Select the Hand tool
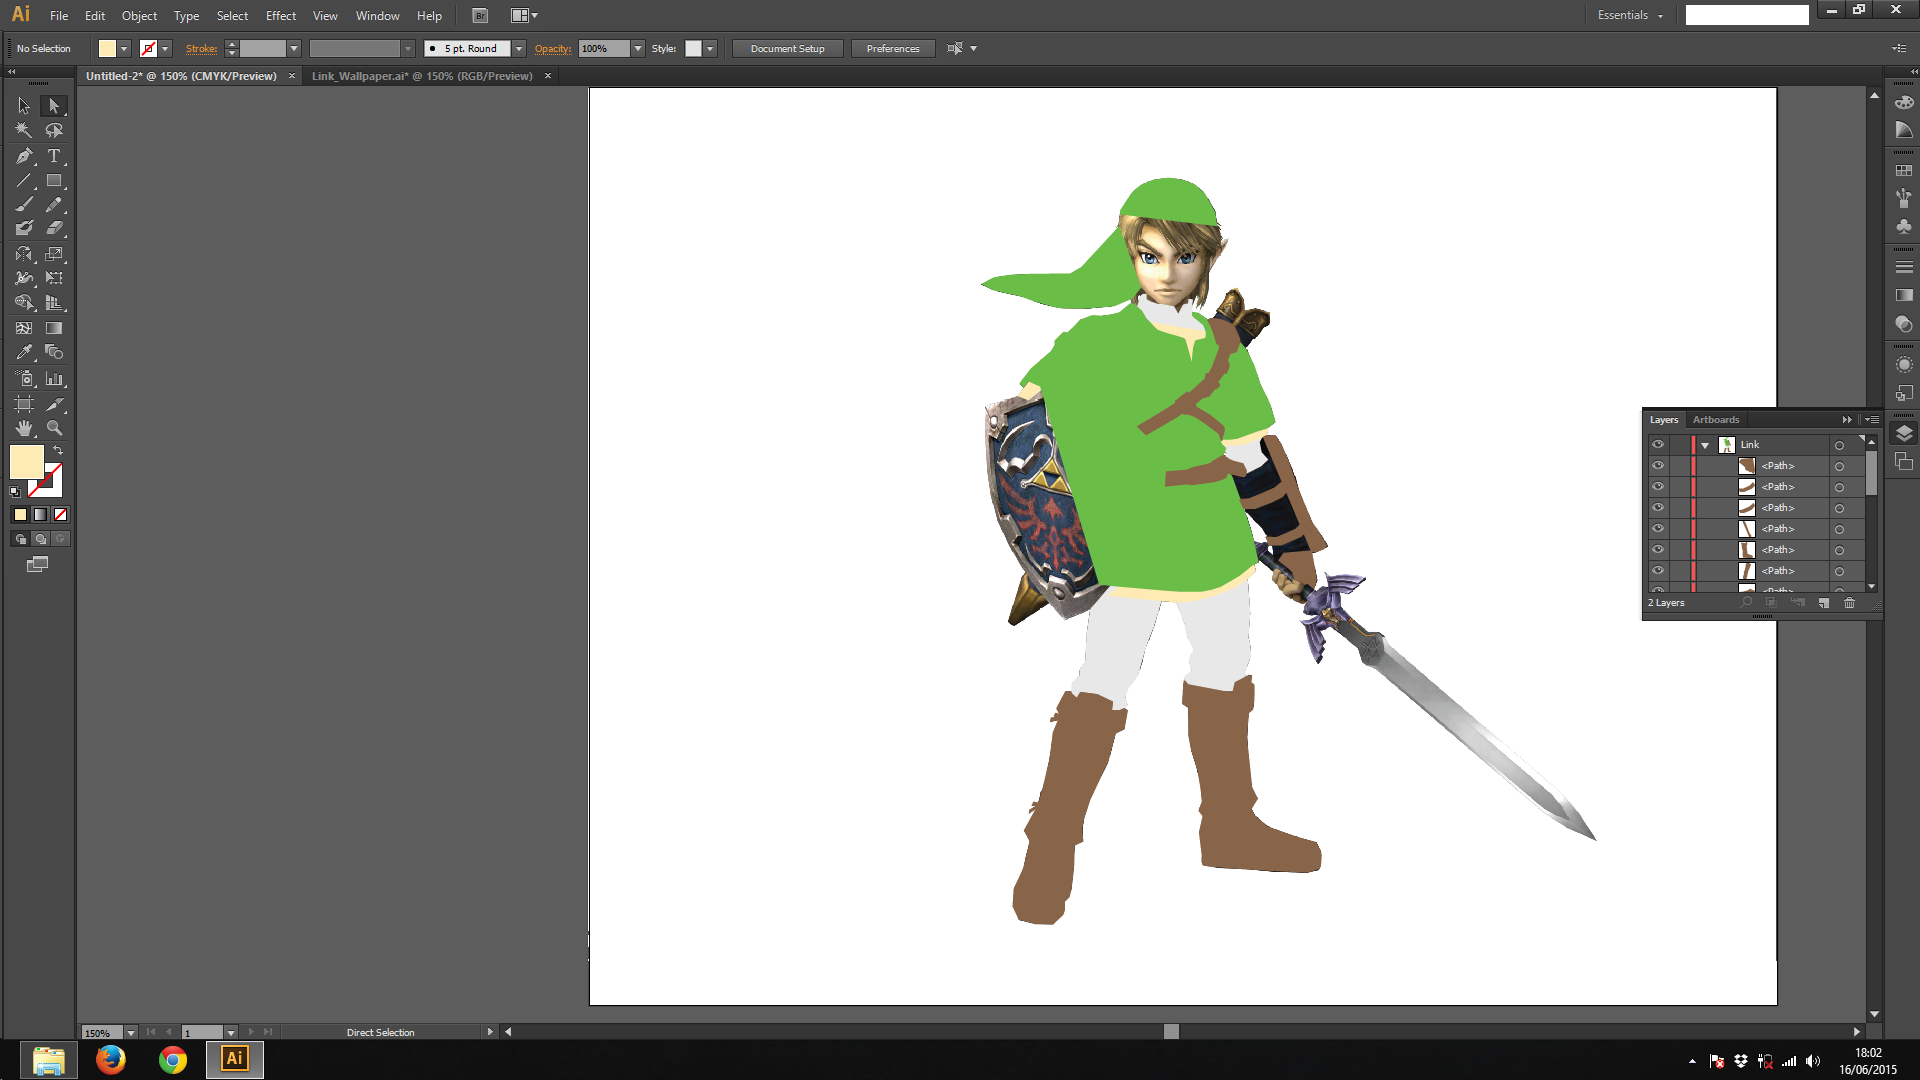Viewport: 1920px width, 1080px height. click(x=24, y=428)
